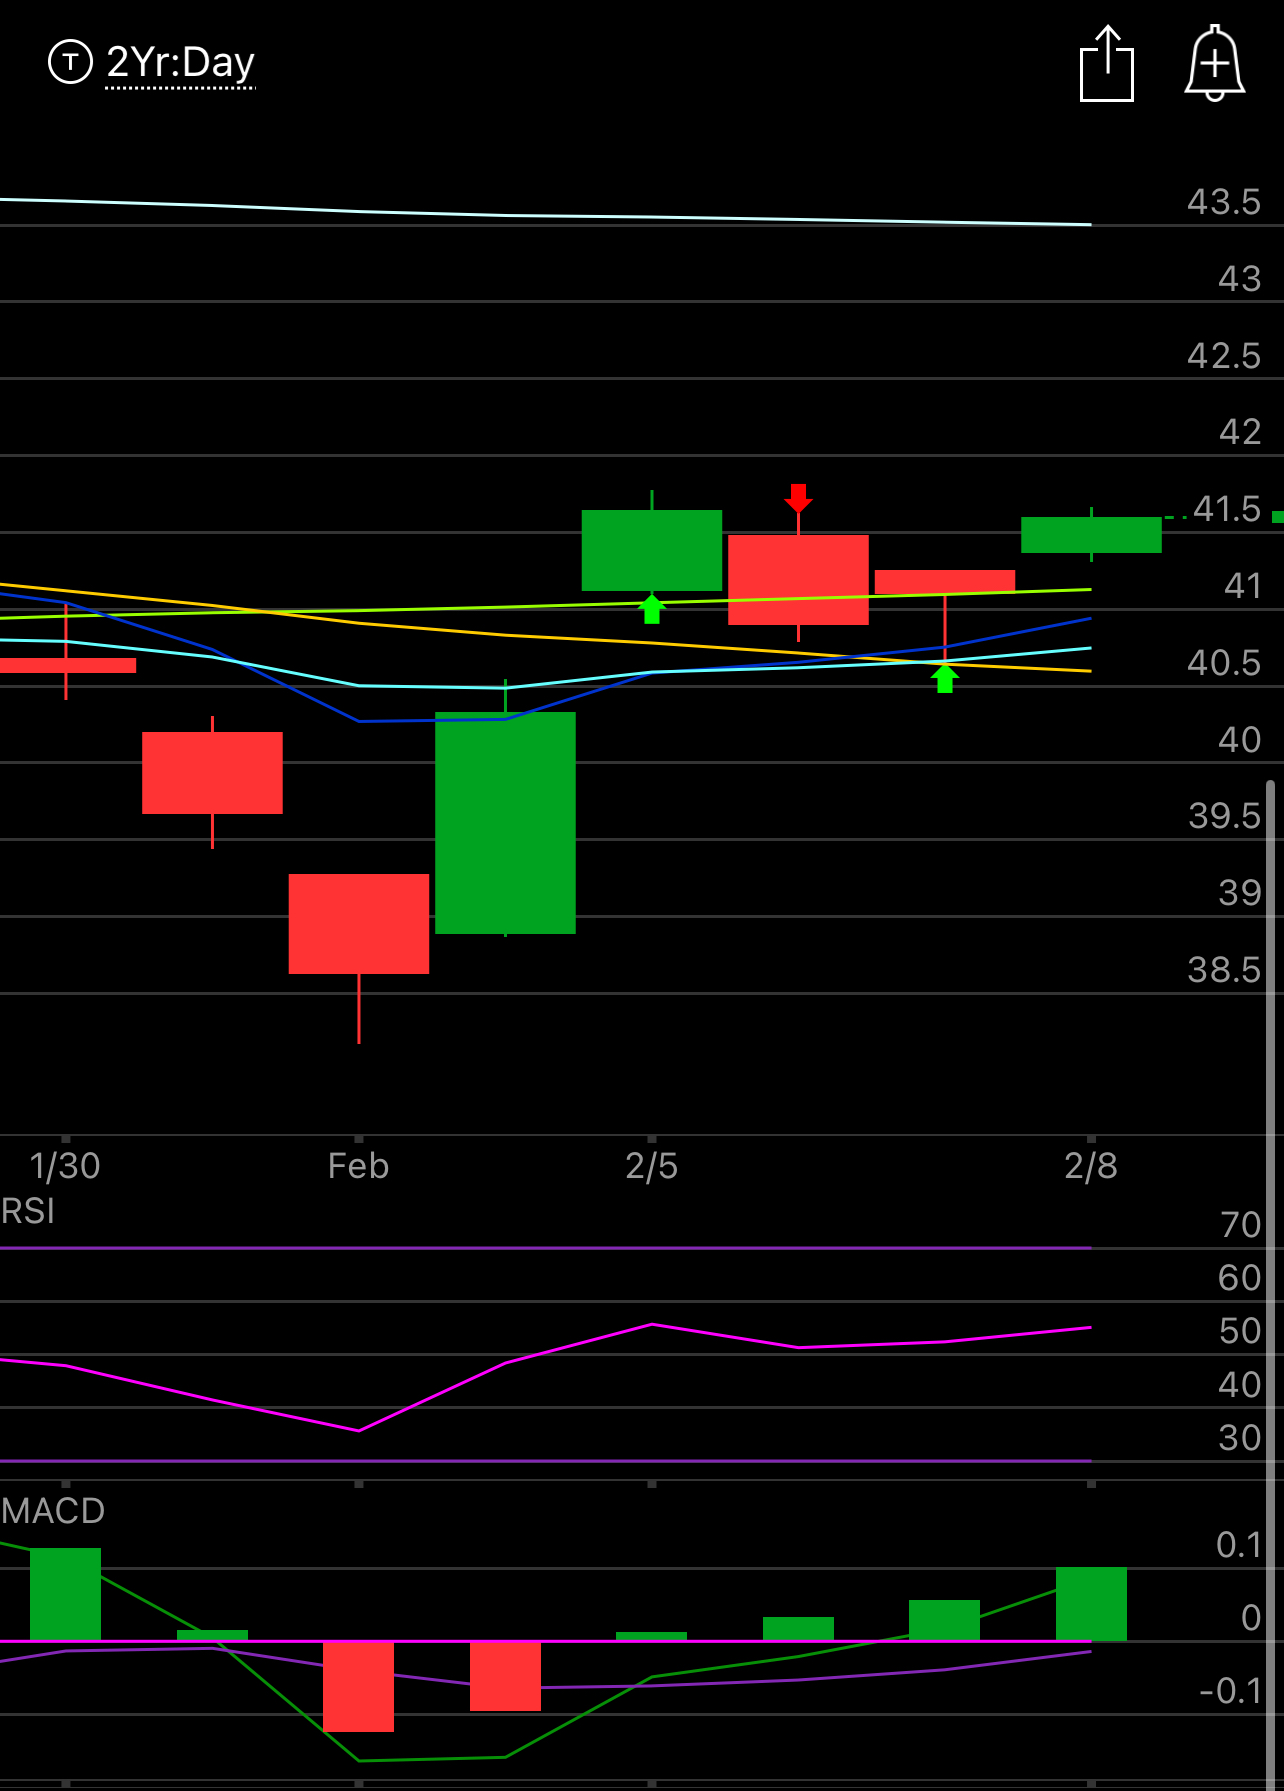Viewport: 1284px width, 1791px height.
Task: Tap the MACD -0.1 axis label
Action: (1231, 1691)
